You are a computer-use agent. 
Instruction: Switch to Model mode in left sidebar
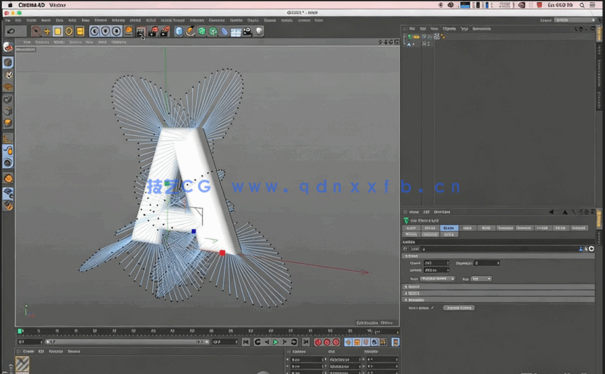click(x=8, y=62)
